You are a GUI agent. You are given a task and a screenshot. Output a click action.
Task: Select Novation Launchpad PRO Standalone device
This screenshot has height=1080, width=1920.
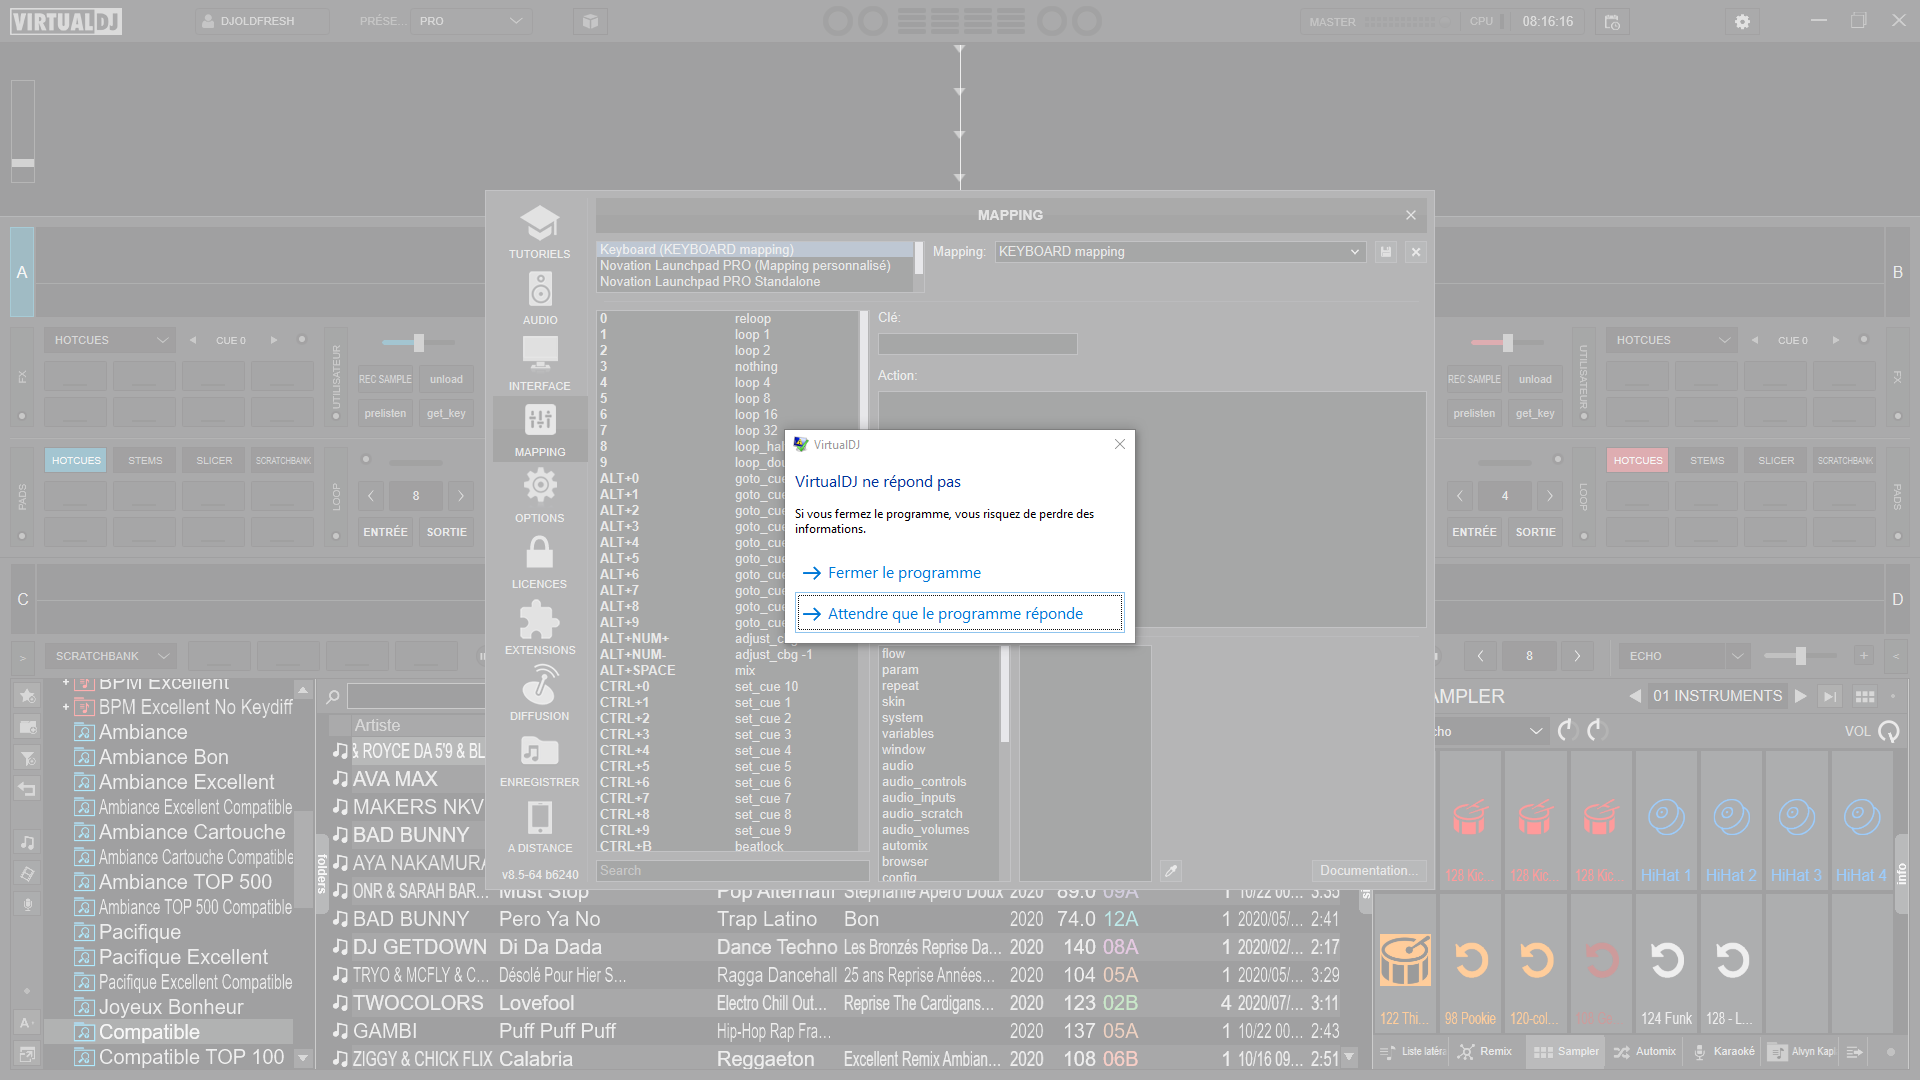(755, 282)
